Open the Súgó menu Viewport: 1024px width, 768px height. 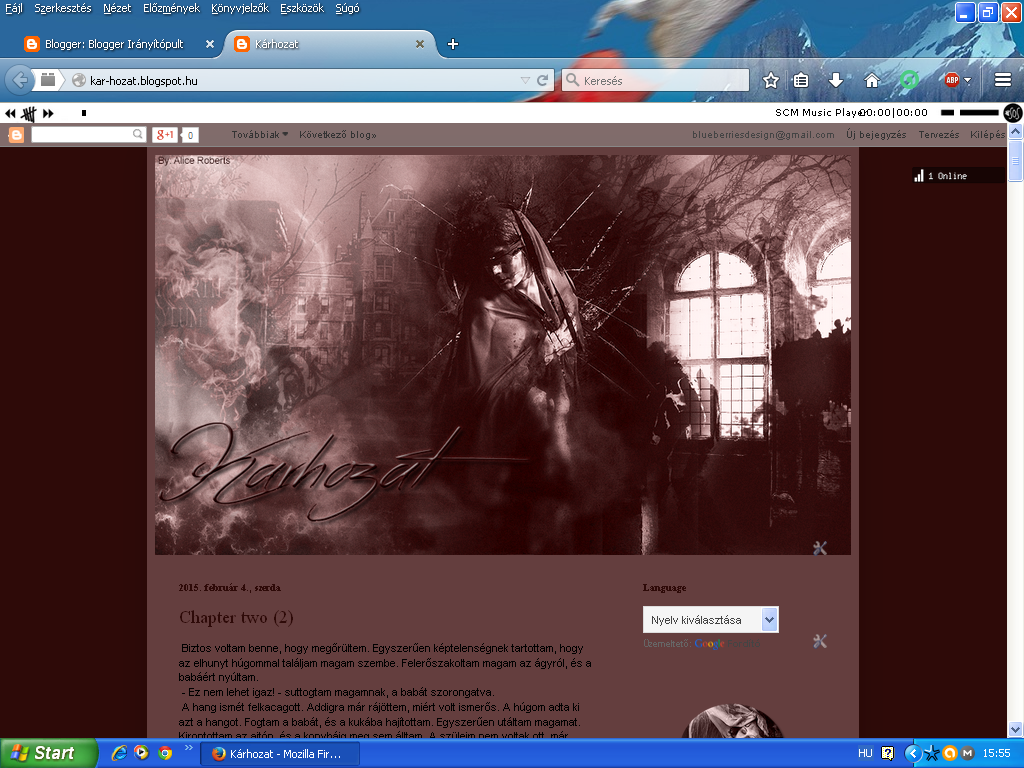point(347,8)
